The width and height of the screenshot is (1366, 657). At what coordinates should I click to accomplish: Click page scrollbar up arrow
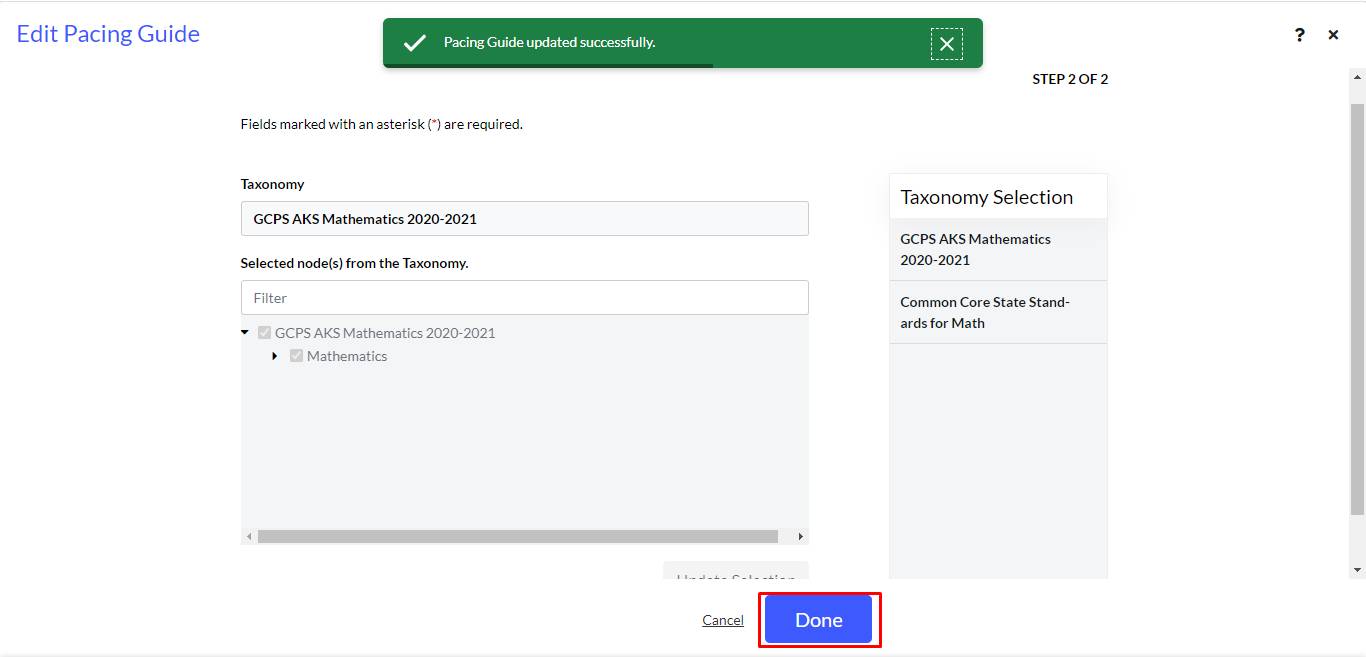pyautogui.click(x=1357, y=77)
